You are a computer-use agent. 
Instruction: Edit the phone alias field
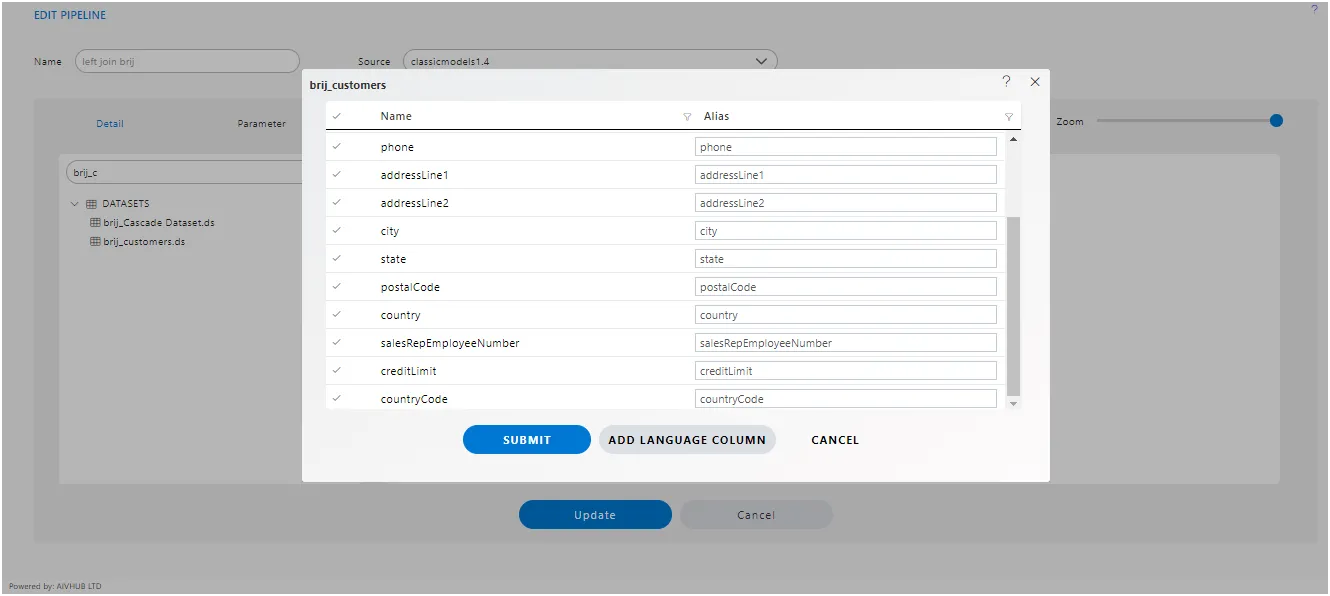point(846,147)
